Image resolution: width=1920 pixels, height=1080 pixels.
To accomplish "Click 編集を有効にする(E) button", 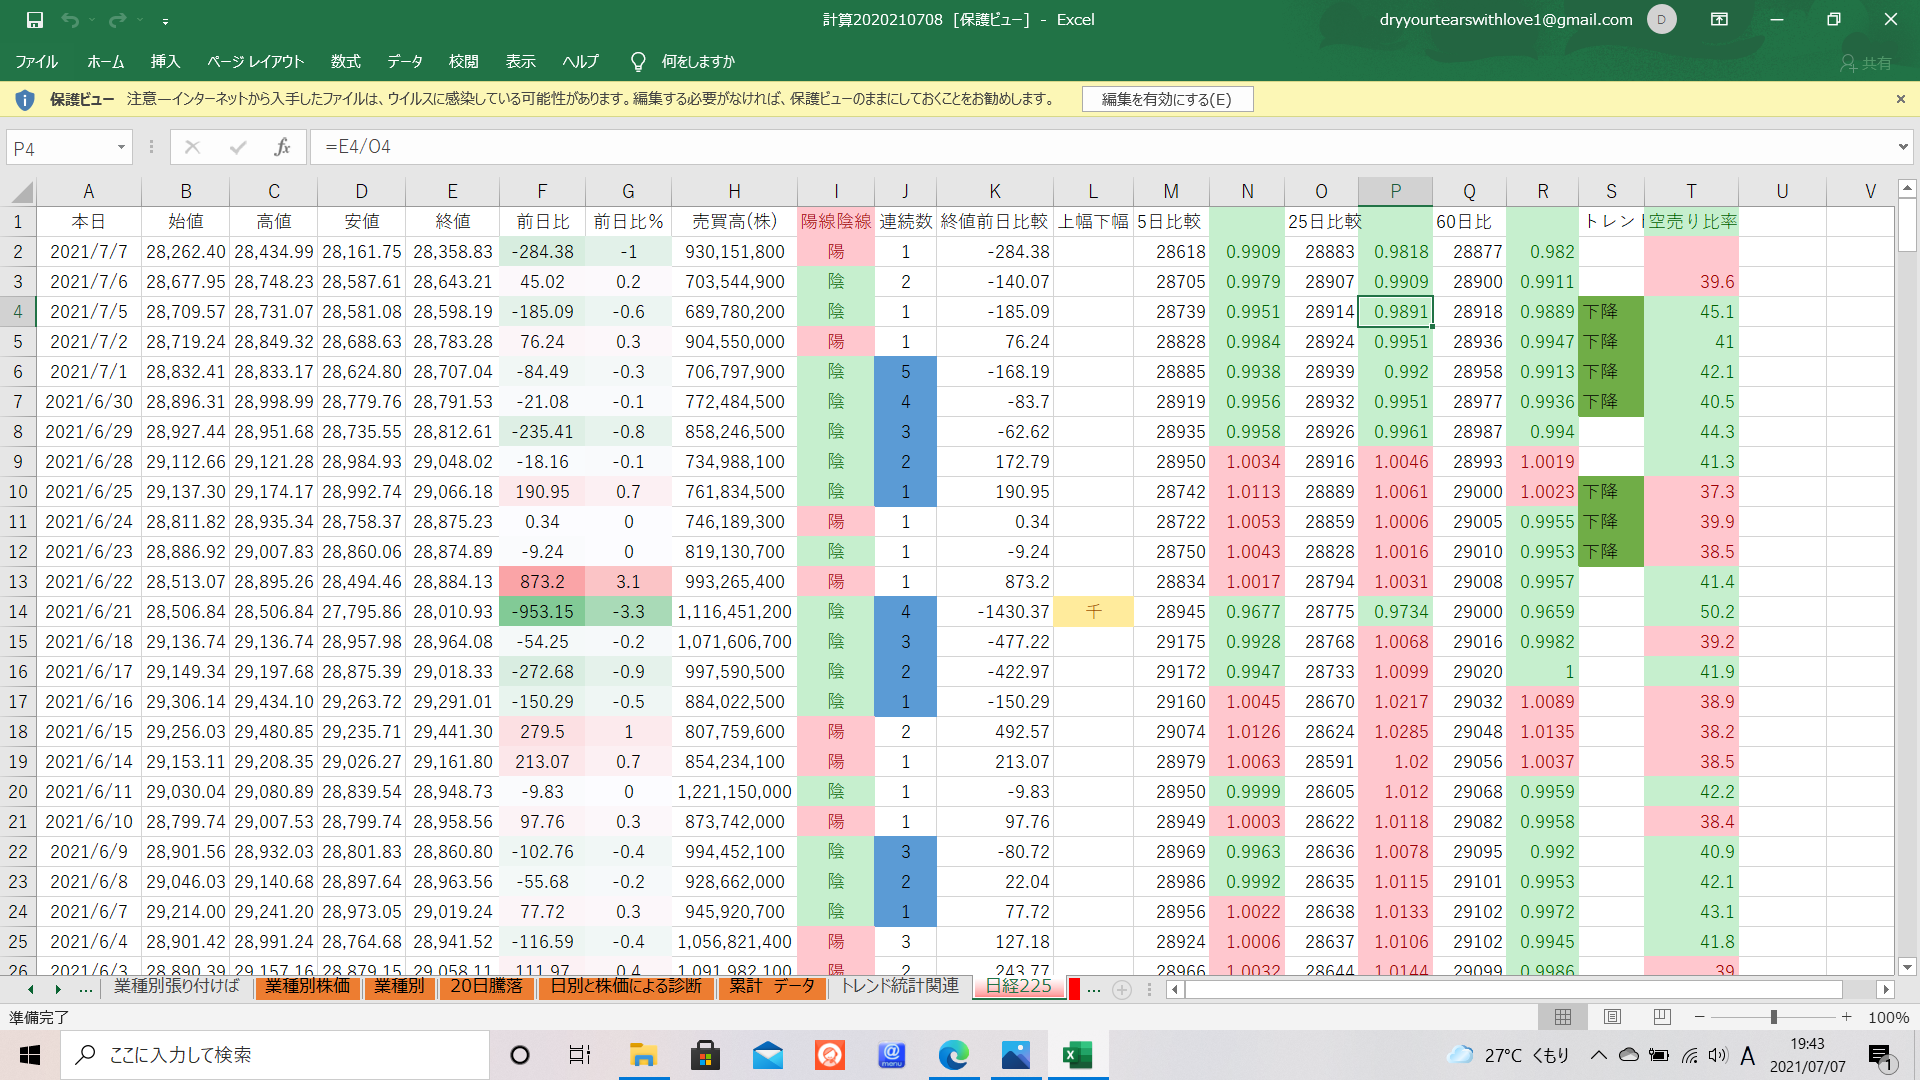I will click(1166, 99).
